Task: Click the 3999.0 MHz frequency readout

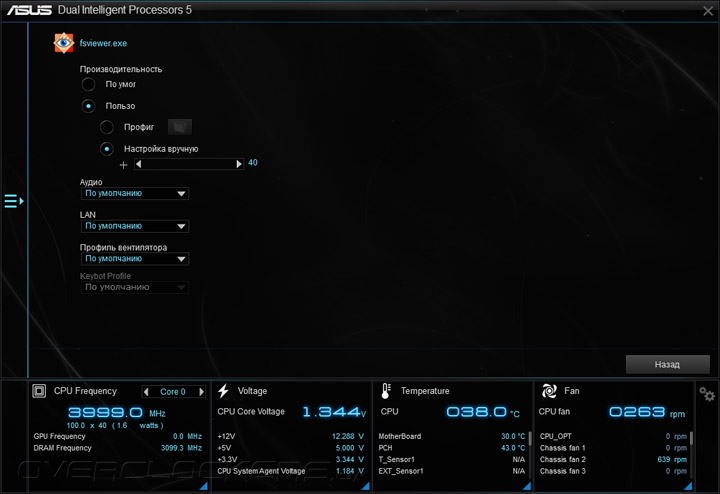Action: tap(117, 412)
